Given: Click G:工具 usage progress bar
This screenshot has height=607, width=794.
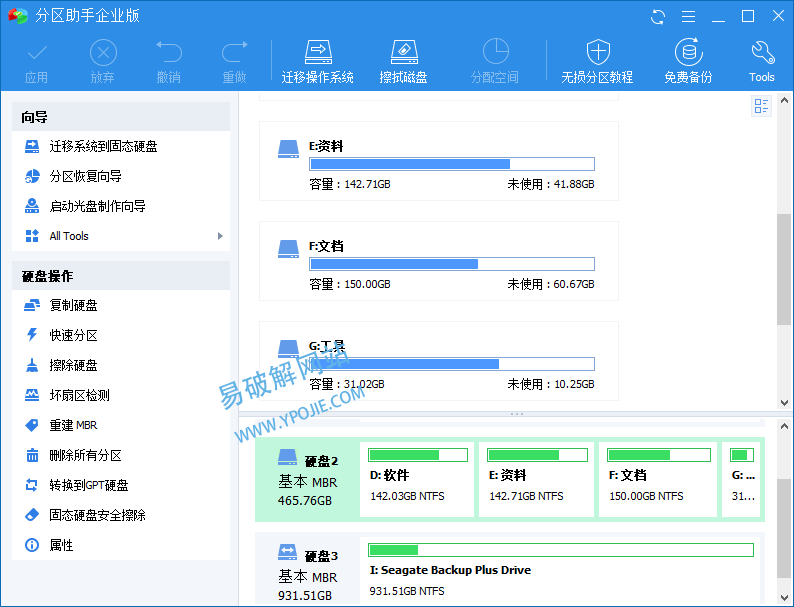Looking at the screenshot, I should click(x=452, y=364).
